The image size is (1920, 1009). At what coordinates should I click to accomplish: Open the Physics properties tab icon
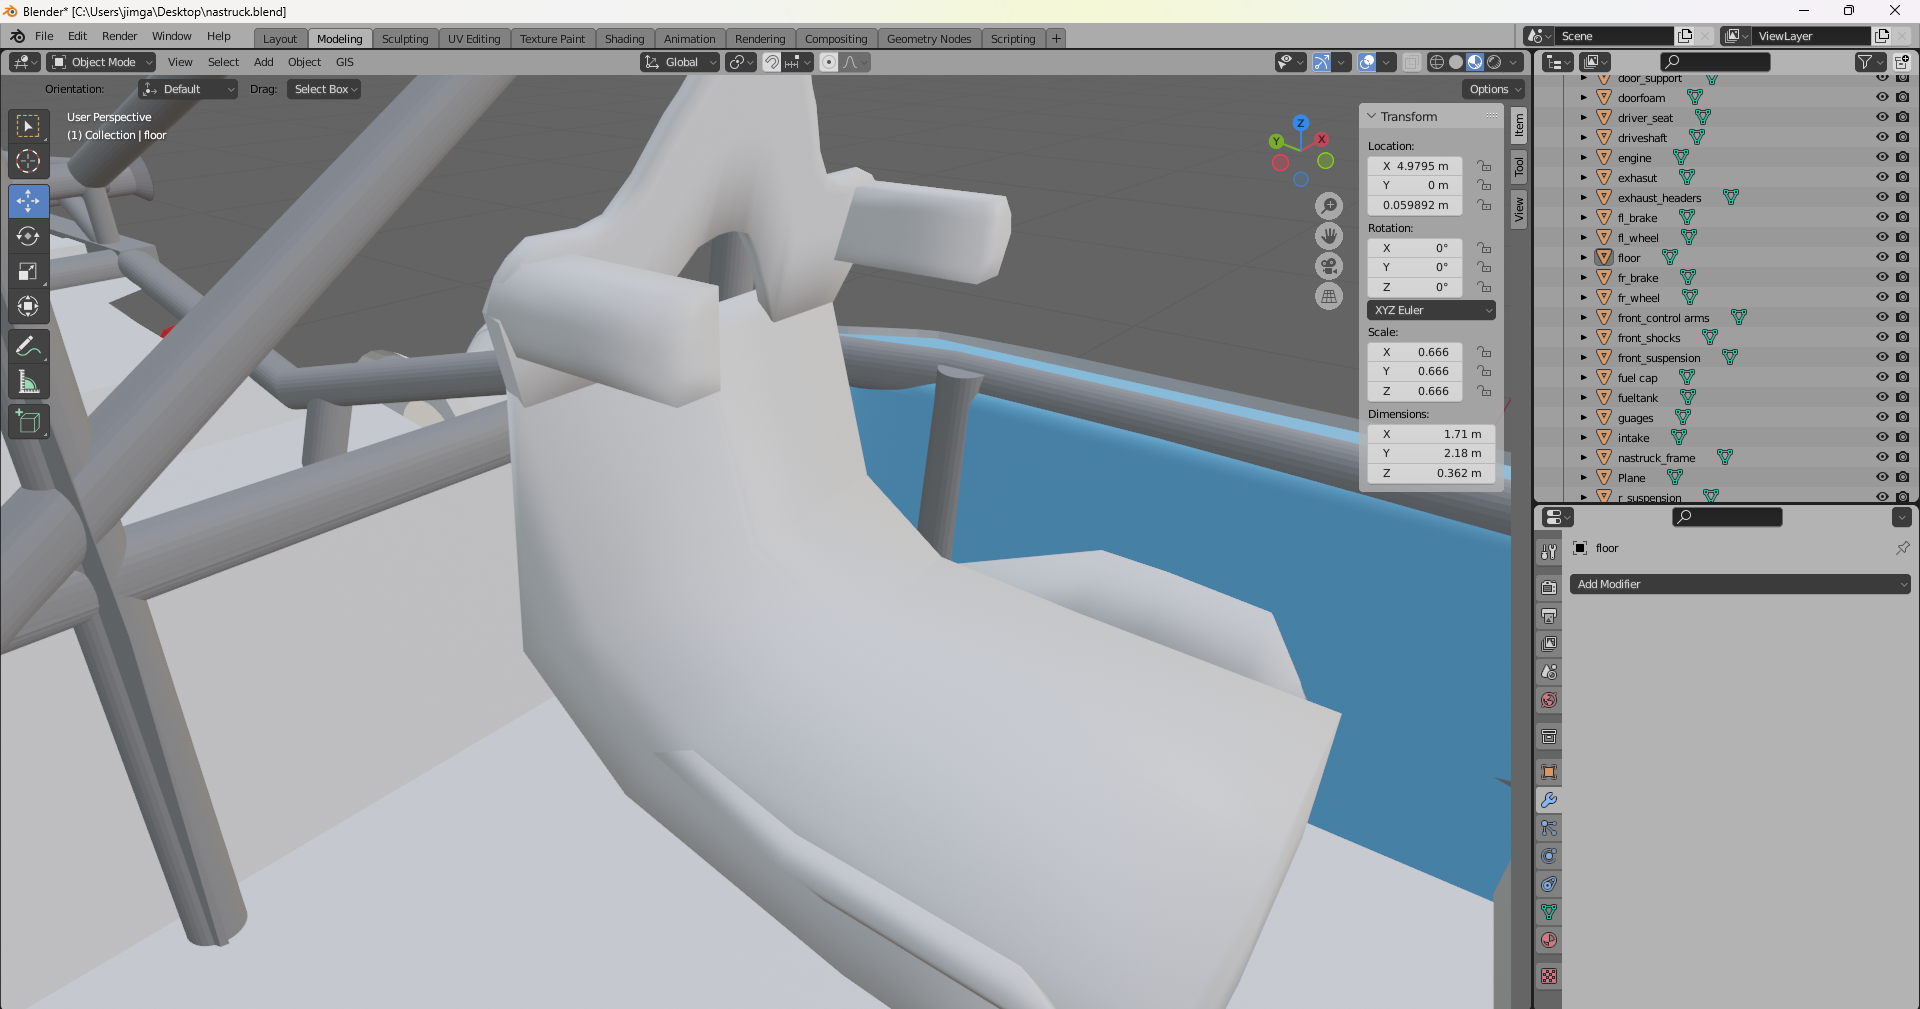1549,856
